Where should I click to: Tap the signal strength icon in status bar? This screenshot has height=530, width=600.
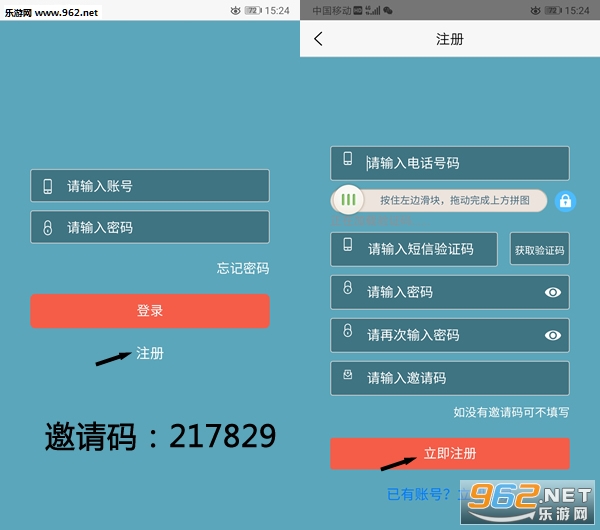coord(373,11)
